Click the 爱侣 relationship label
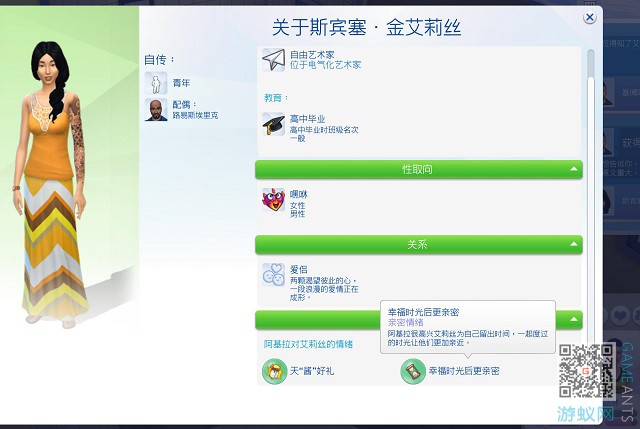 (x=298, y=269)
